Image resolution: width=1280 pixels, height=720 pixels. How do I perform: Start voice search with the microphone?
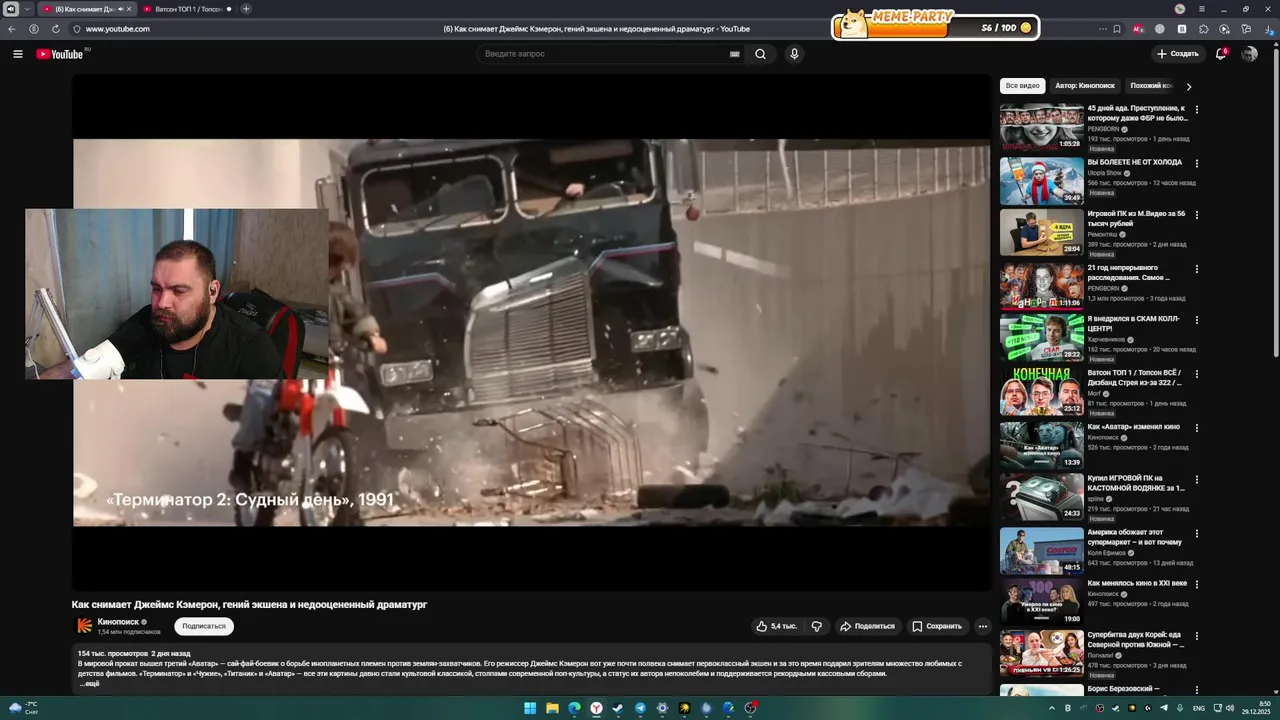[x=794, y=54]
